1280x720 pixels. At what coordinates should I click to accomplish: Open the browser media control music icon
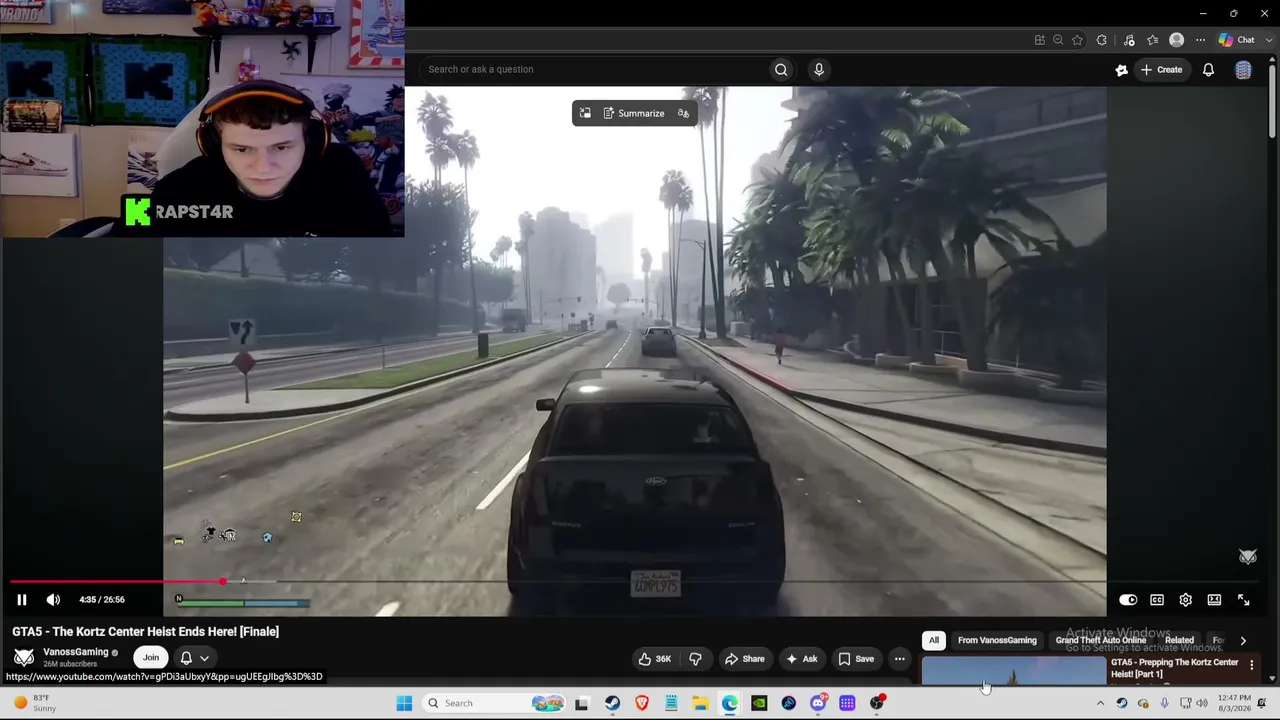(1129, 40)
